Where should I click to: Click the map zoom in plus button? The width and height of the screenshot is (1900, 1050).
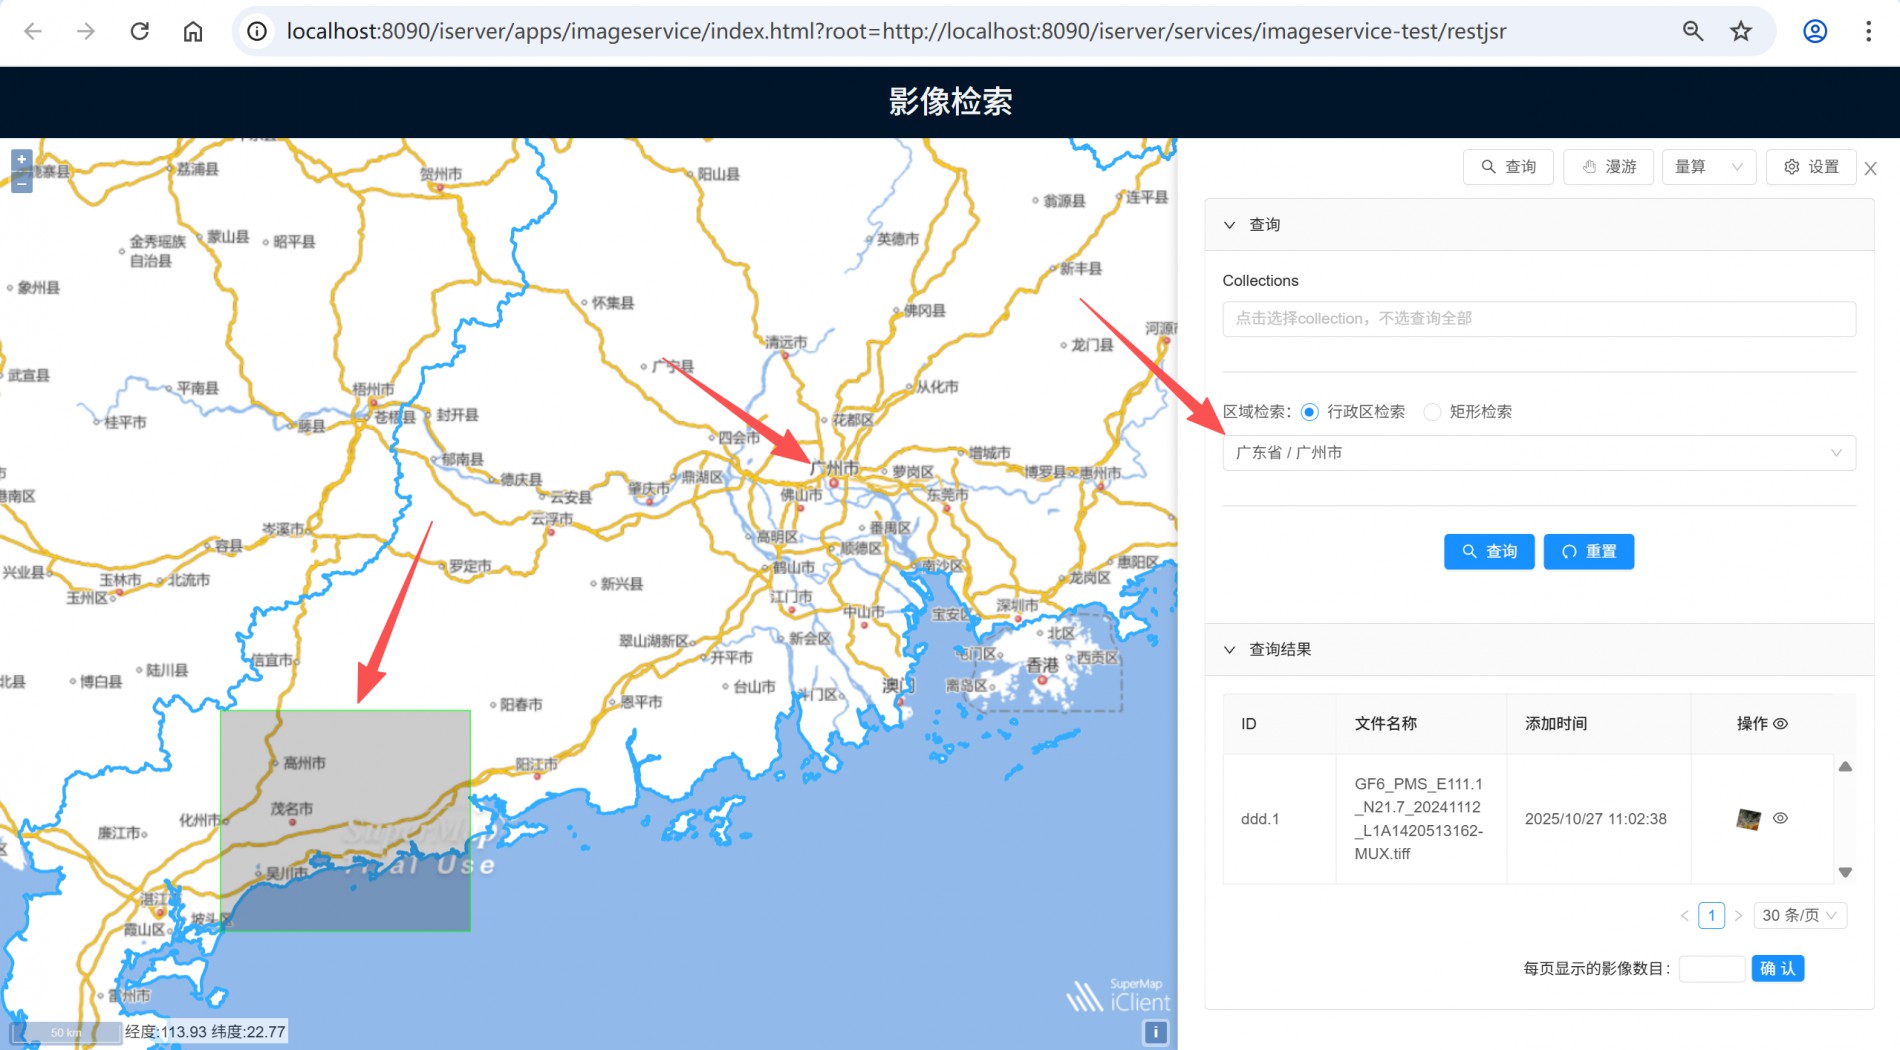[21, 160]
